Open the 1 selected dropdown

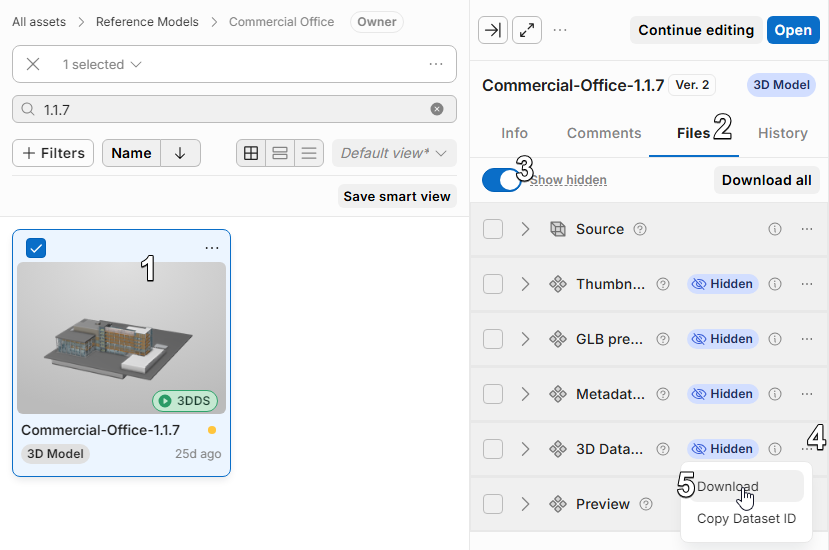point(102,64)
